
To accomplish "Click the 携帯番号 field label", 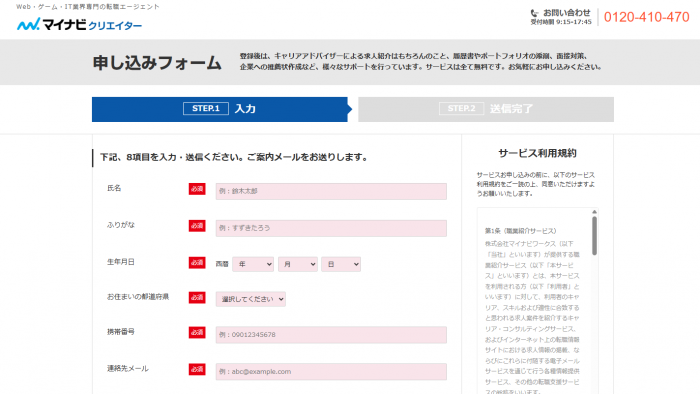I will tap(121, 332).
